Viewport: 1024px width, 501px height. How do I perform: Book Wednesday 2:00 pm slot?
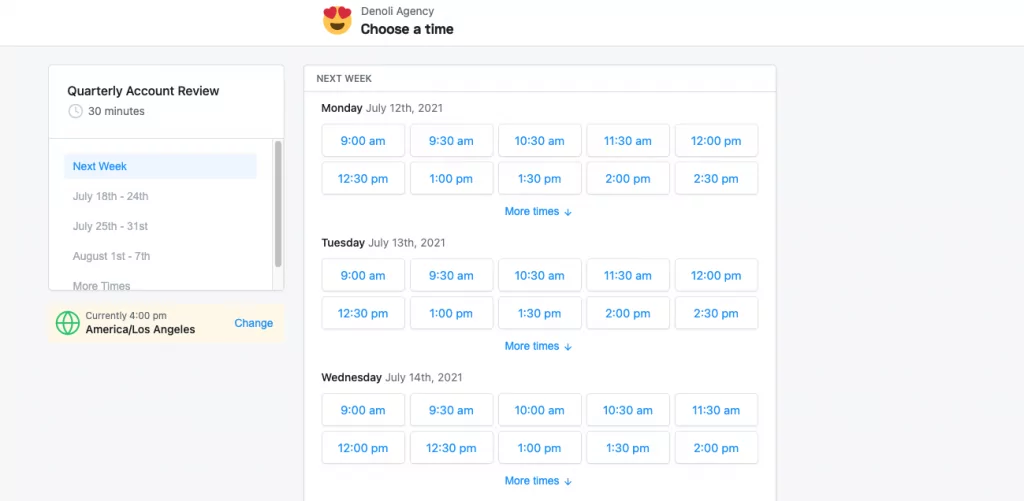point(716,448)
